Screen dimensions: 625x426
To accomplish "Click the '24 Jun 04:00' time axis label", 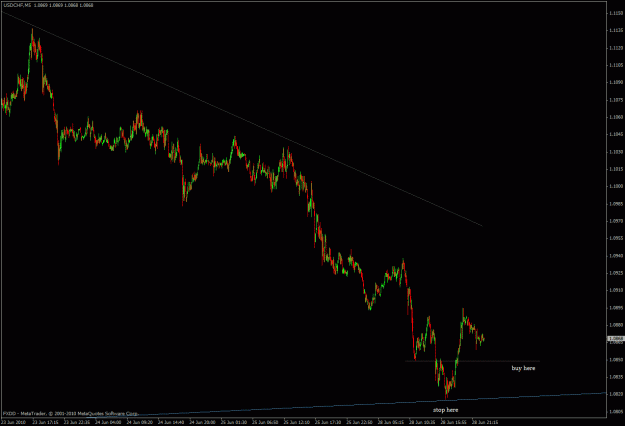I will pyautogui.click(x=108, y=422).
